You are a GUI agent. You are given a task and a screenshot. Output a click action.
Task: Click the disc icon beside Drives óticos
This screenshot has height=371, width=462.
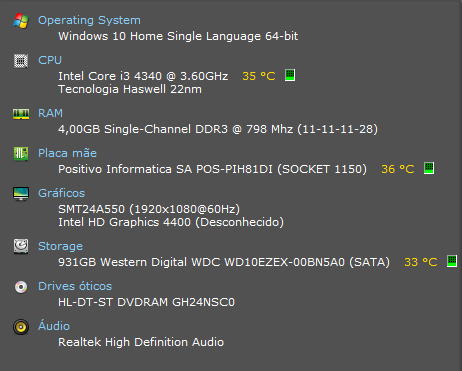(21, 287)
